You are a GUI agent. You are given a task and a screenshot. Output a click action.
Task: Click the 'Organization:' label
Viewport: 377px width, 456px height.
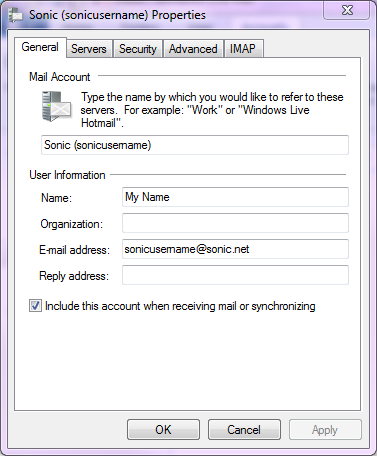(72, 224)
